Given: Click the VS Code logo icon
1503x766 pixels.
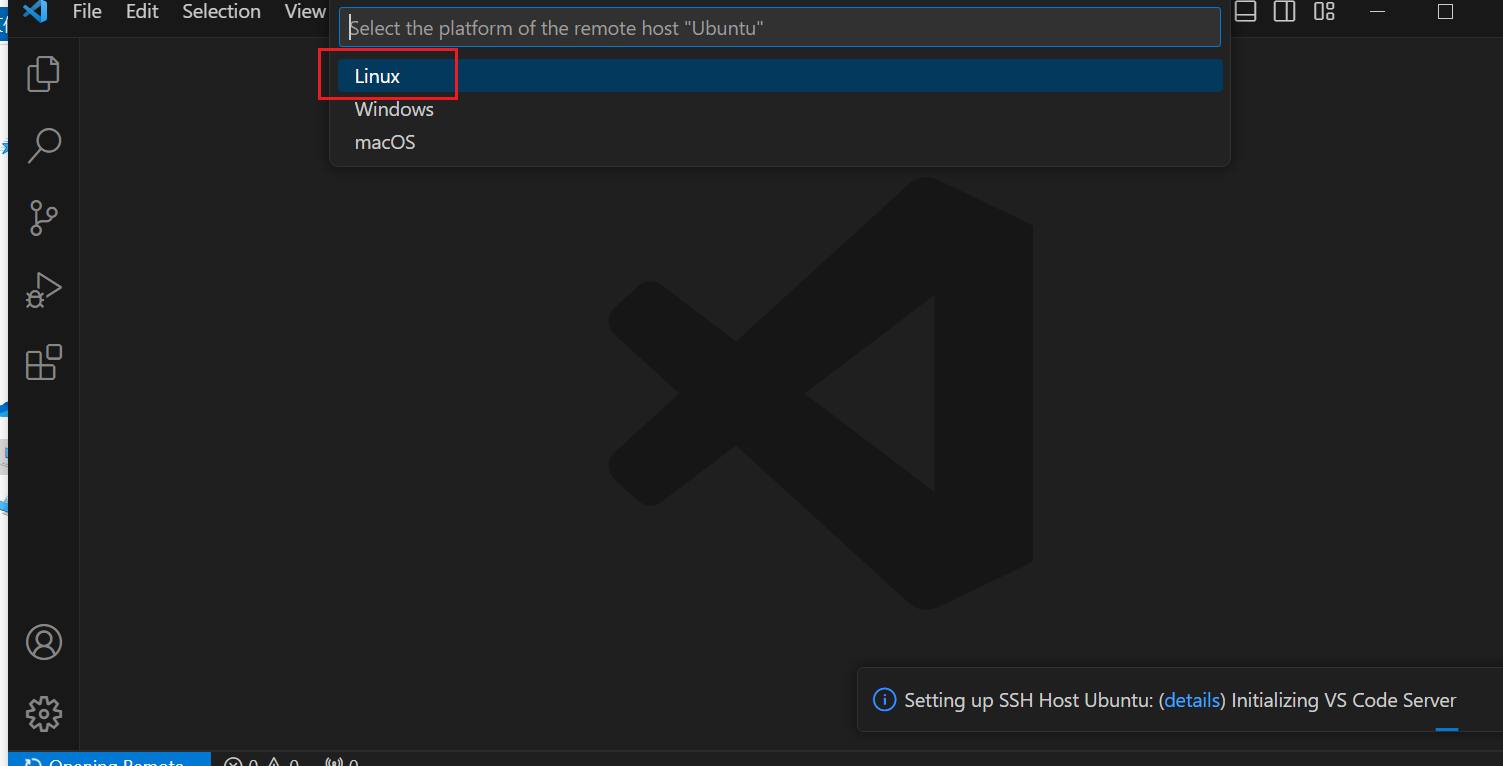Looking at the screenshot, I should [35, 12].
